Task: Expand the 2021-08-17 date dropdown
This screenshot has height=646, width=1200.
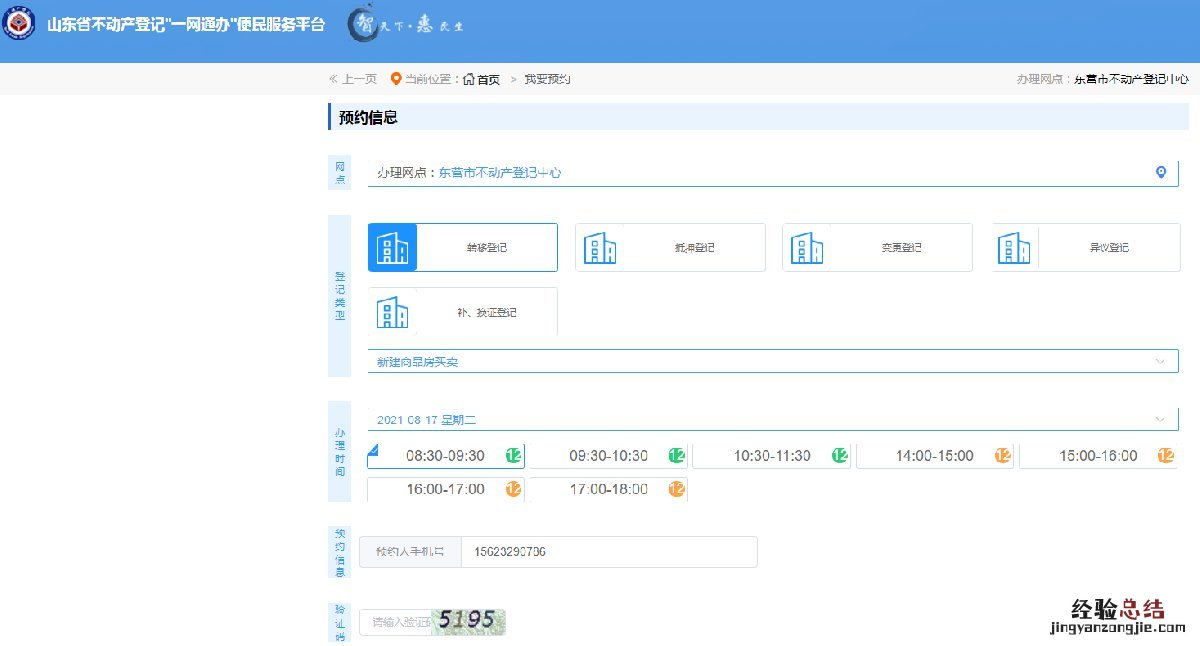Action: (x=772, y=420)
